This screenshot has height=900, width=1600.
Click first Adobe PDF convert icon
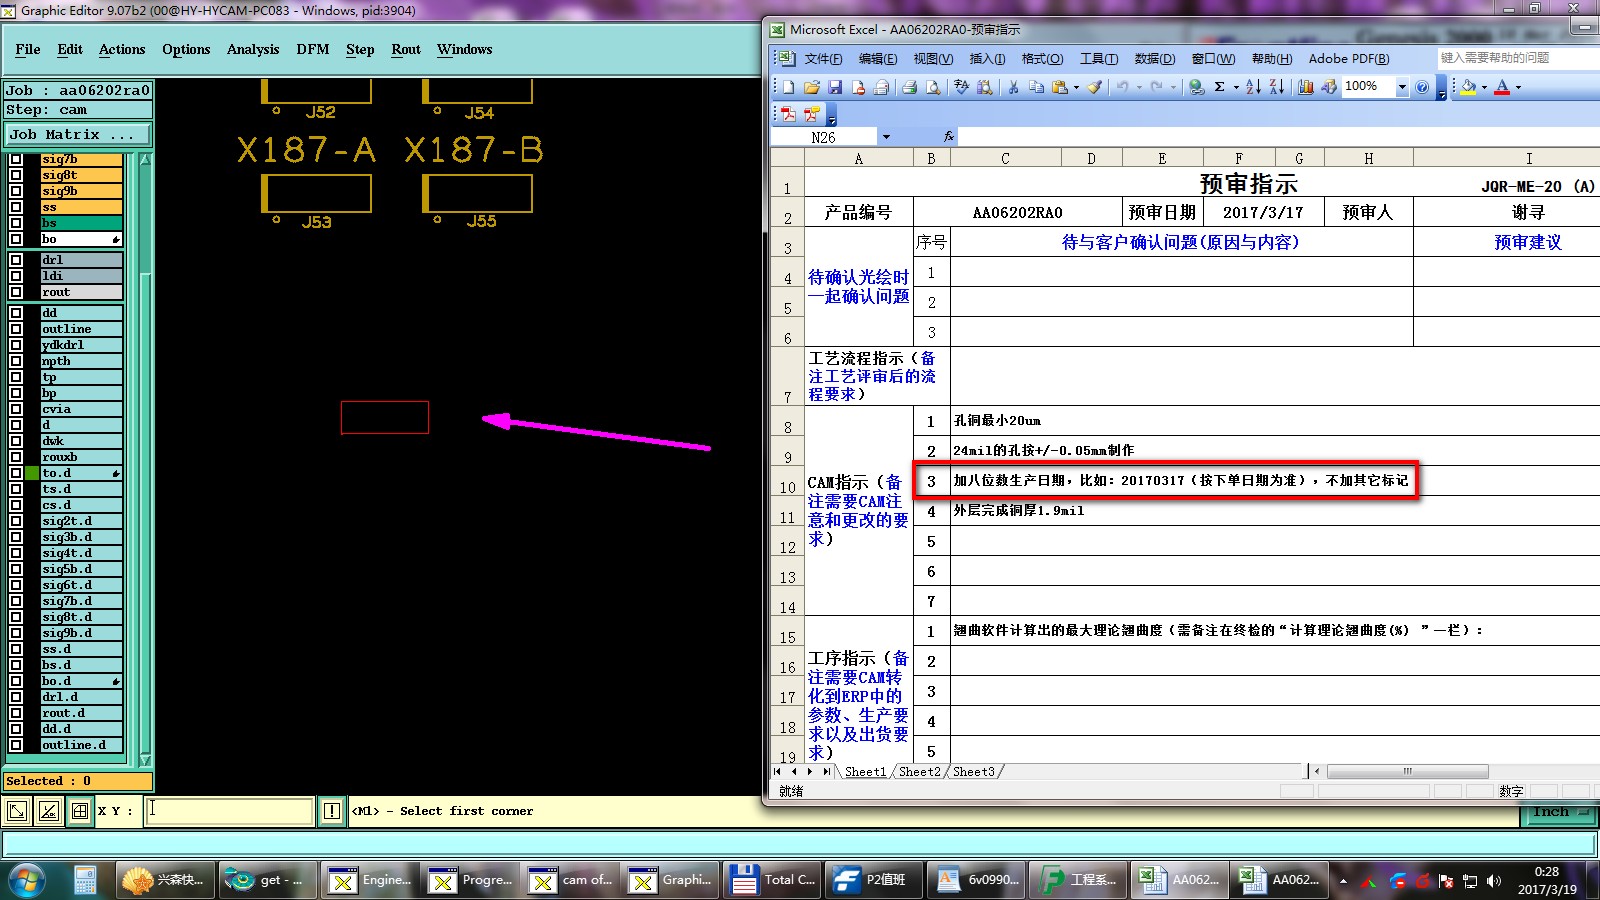tap(788, 113)
